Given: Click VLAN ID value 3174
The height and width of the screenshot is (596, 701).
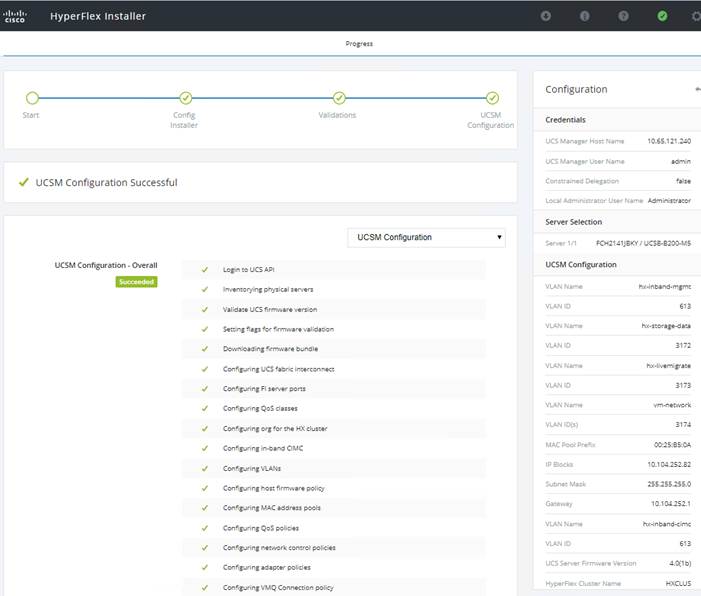Looking at the screenshot, I should 683,425.
